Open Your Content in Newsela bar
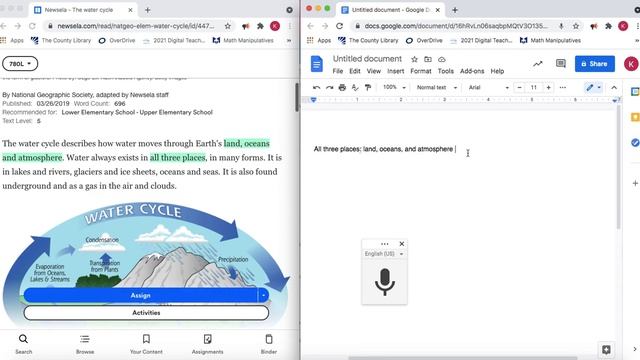Screen dimensions: 640x360 click(146, 344)
